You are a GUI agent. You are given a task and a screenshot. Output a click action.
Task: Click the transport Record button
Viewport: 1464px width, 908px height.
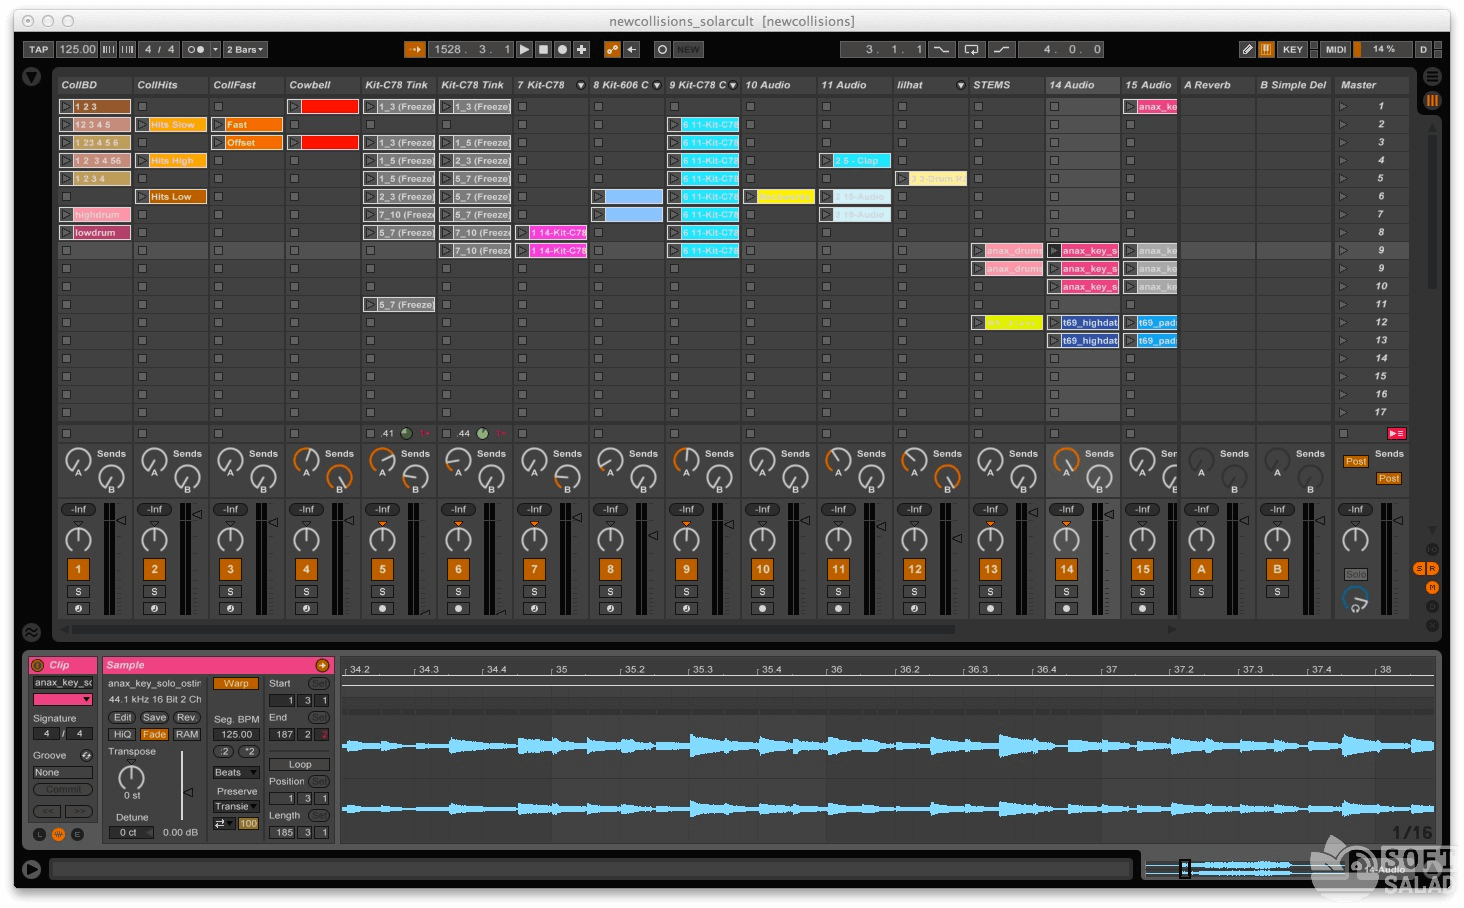tap(562, 49)
